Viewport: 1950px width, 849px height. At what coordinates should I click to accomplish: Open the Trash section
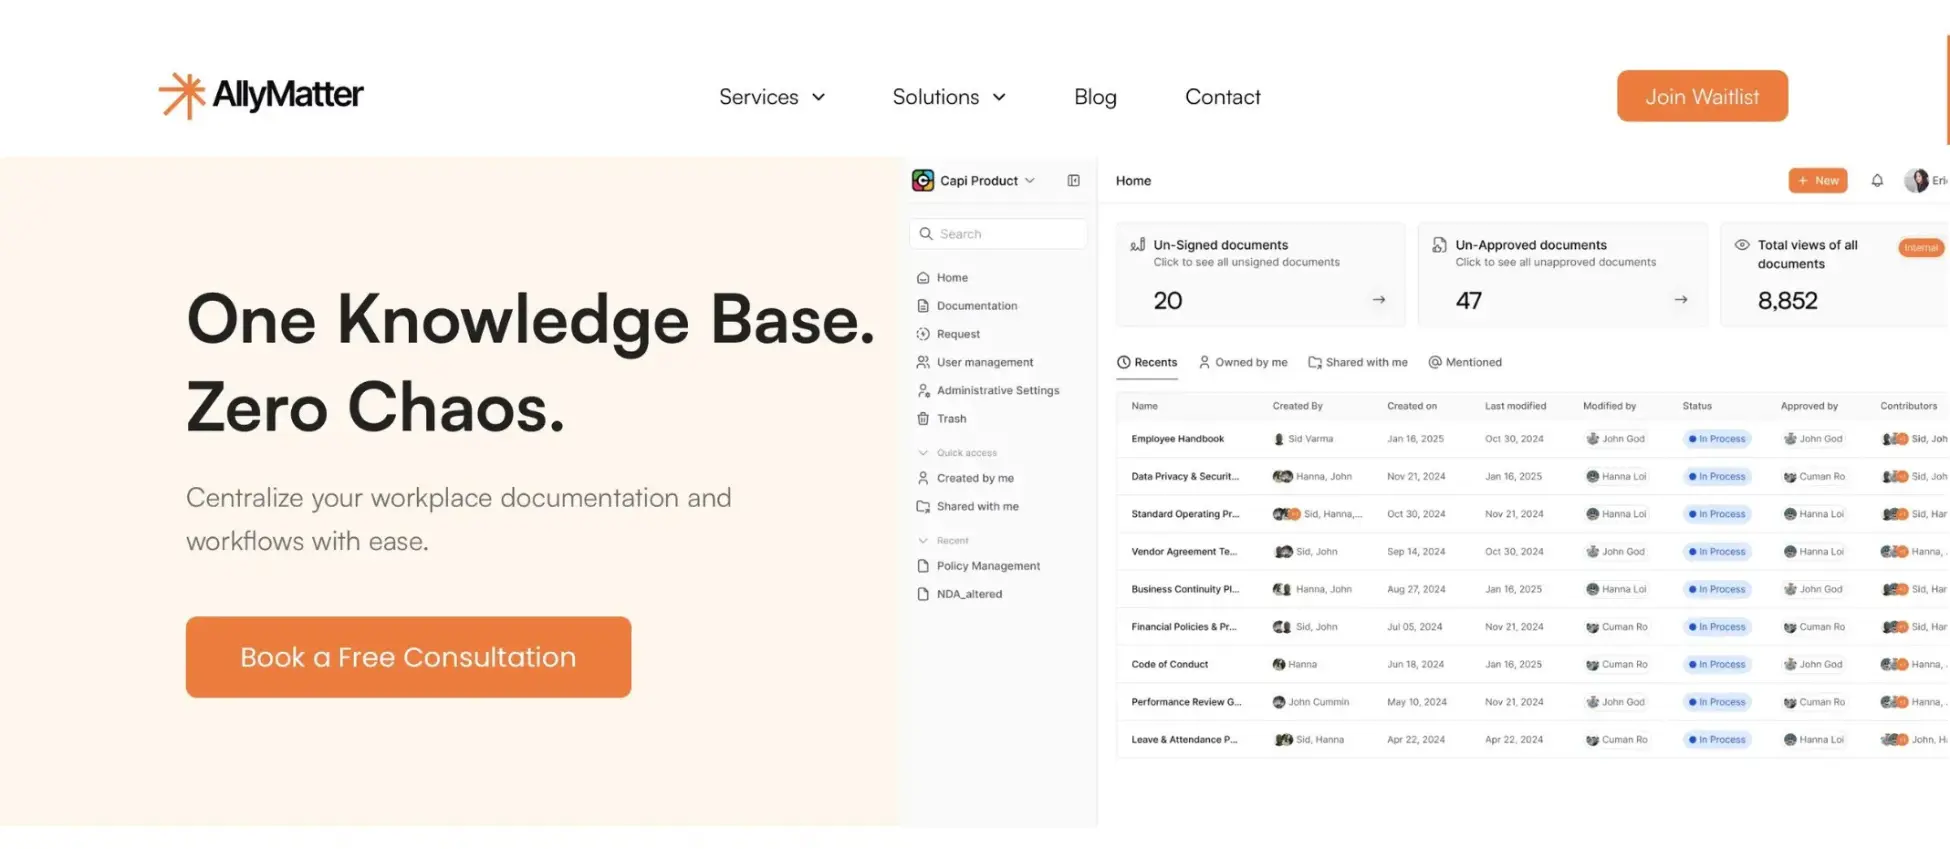point(951,418)
